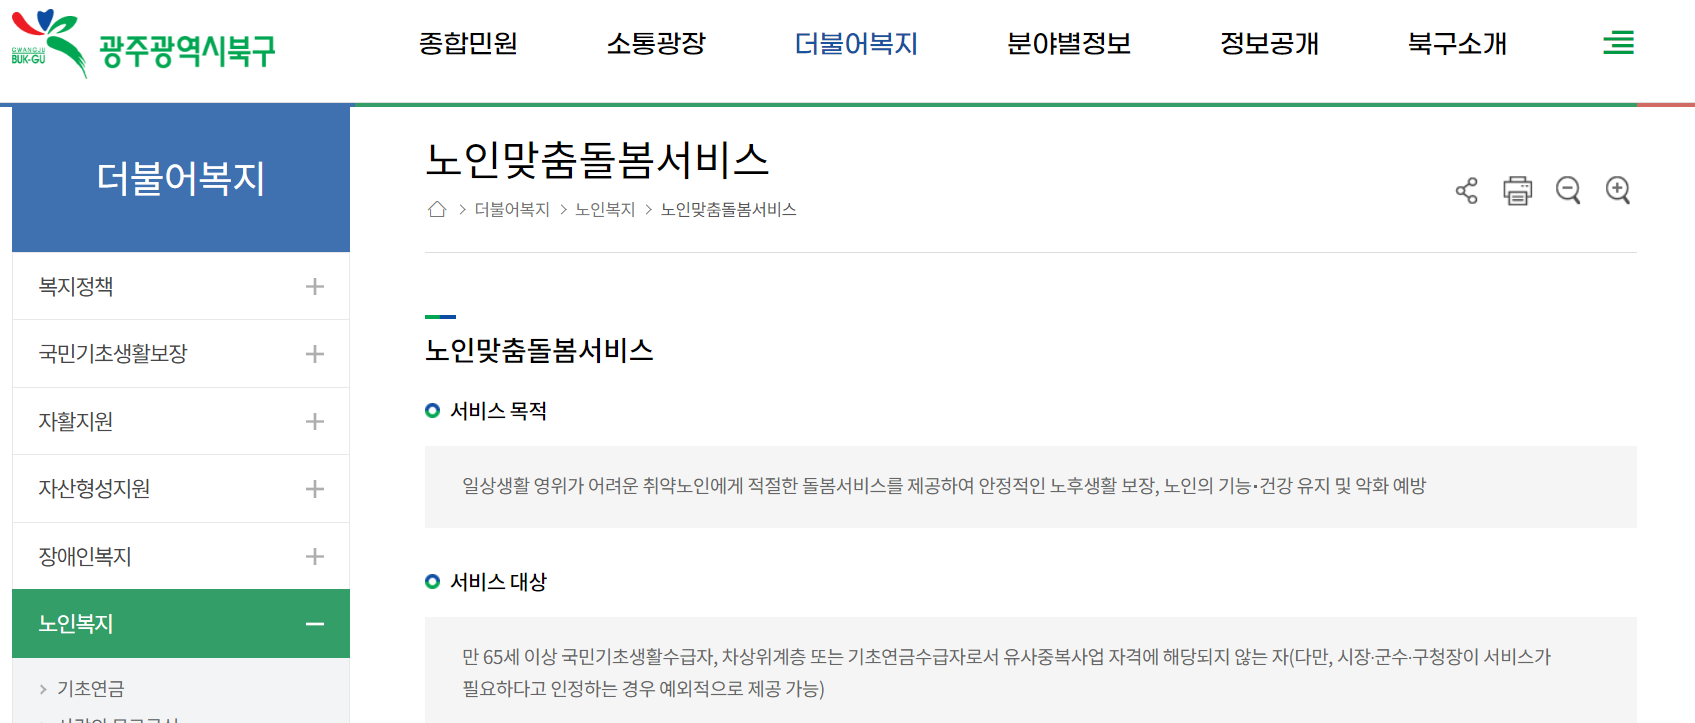Select 종합민원 in the top navigation

pos(468,44)
